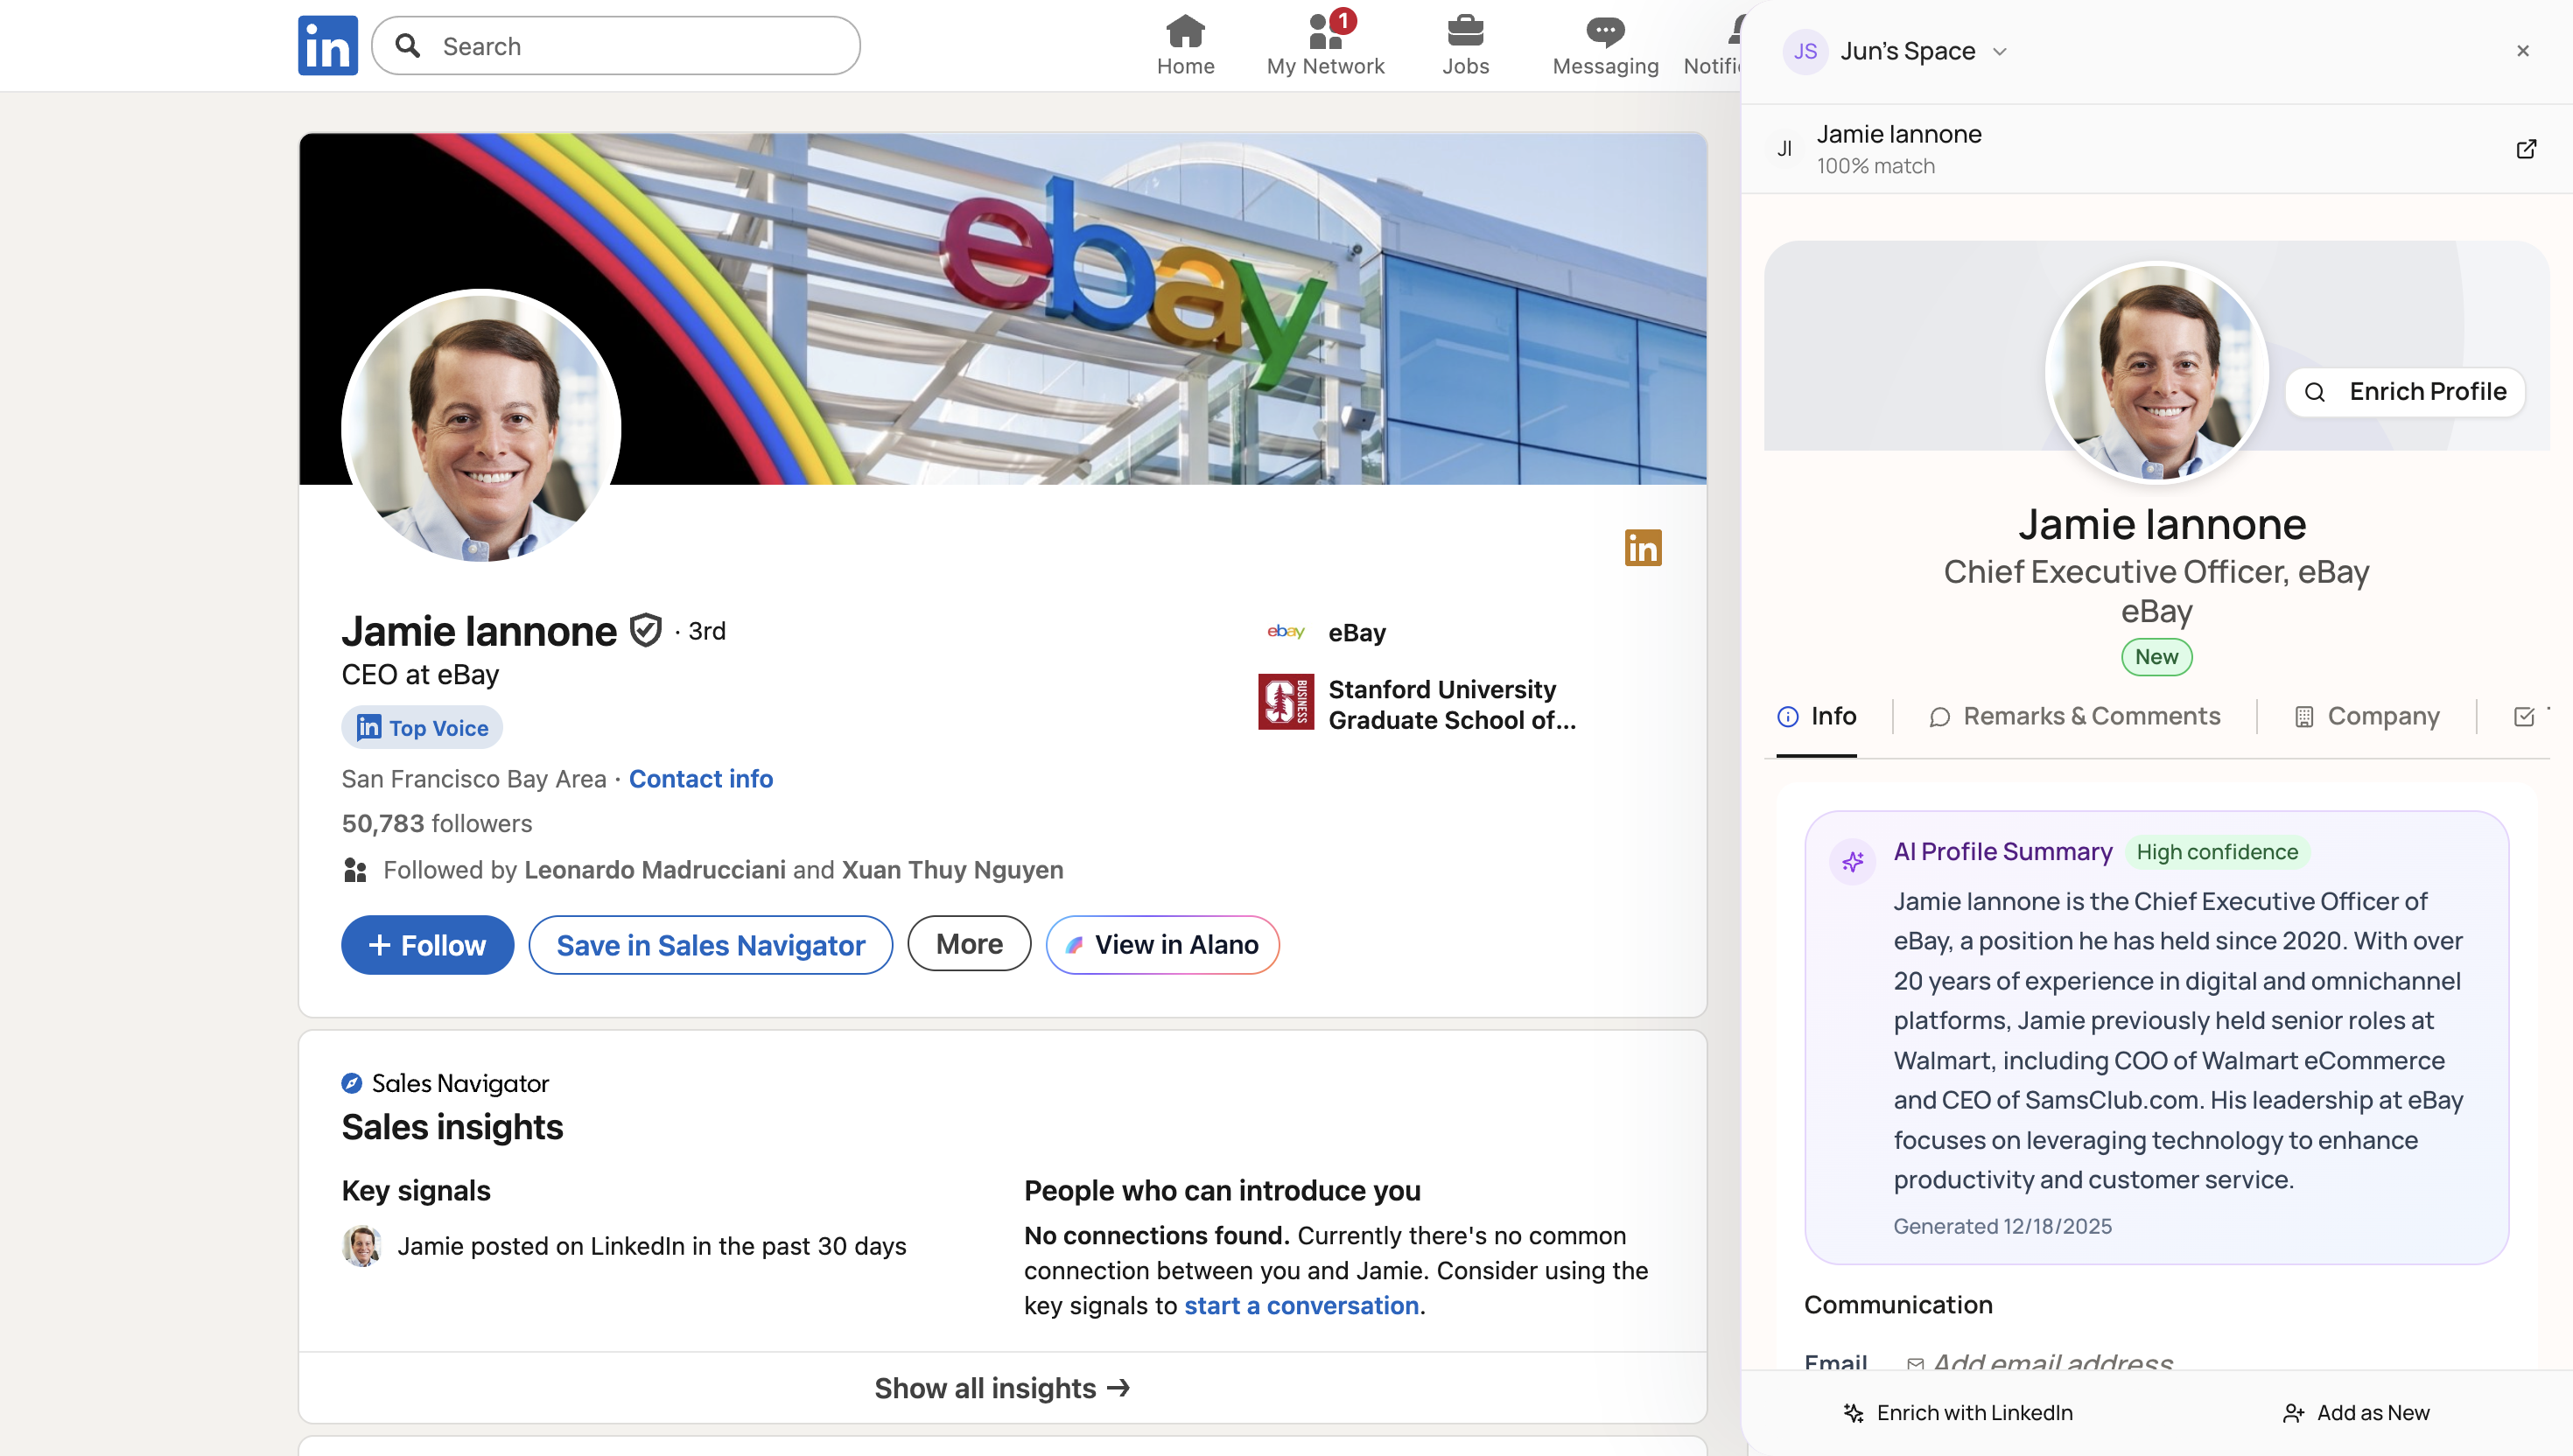Click Jamie's avatar in Key signals

pyautogui.click(x=361, y=1246)
